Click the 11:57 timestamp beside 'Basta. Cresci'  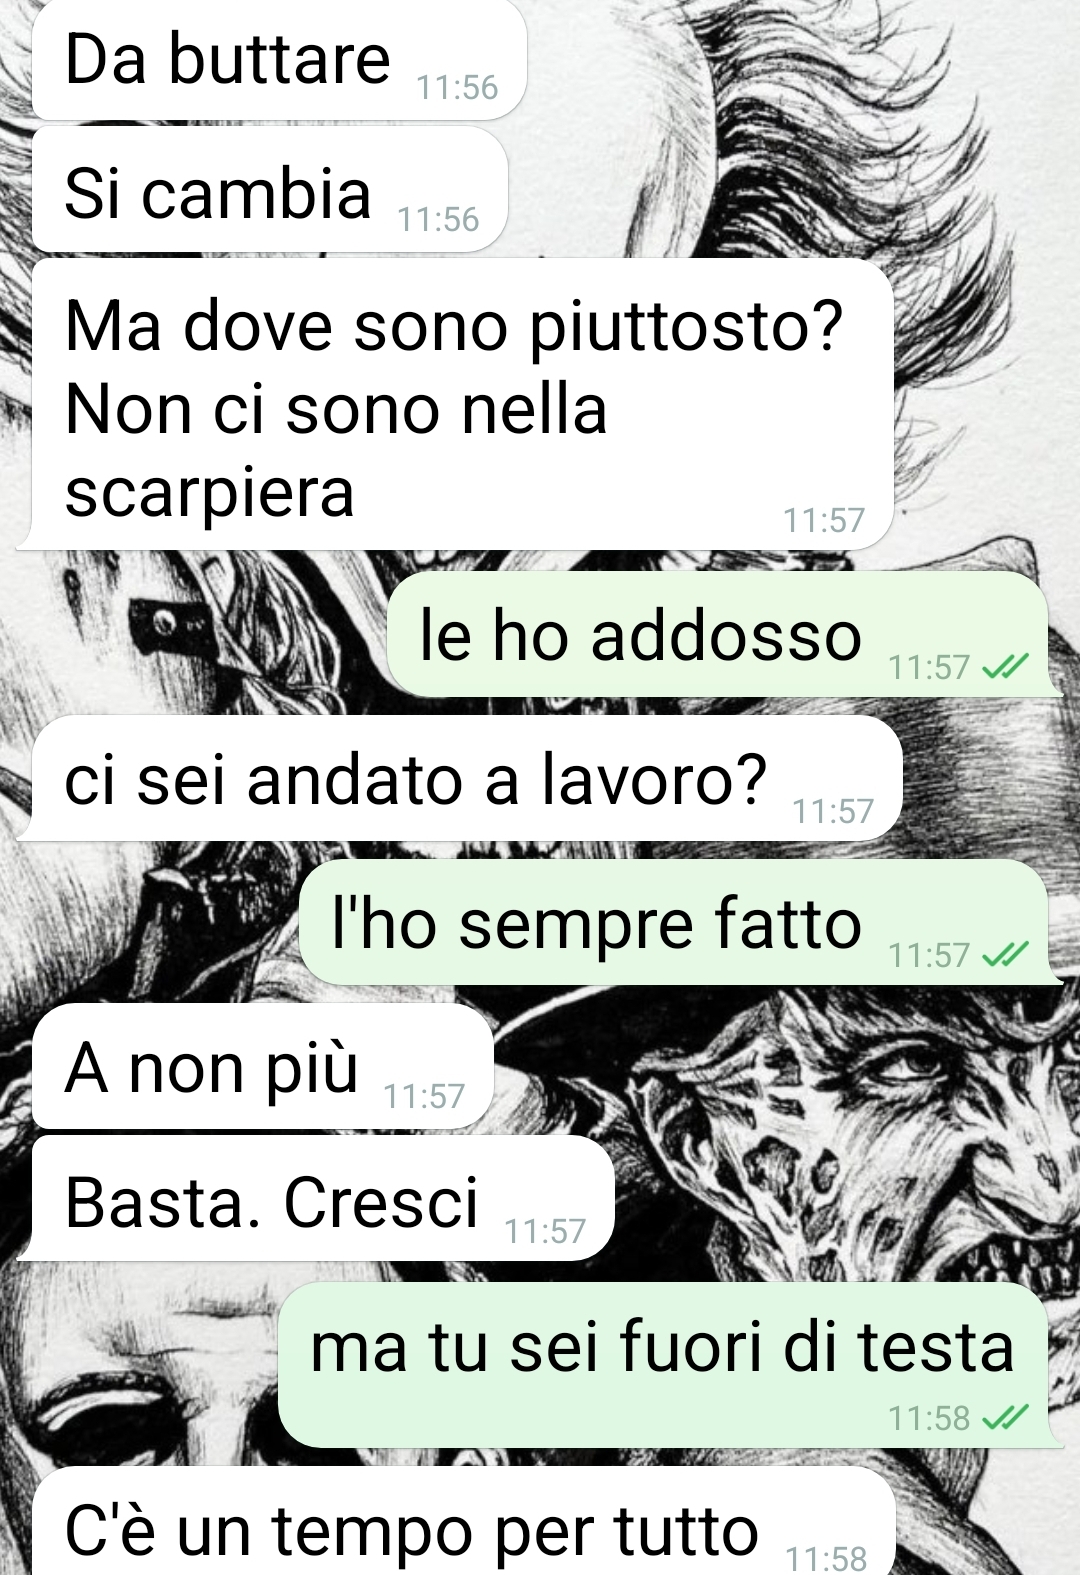(545, 1231)
